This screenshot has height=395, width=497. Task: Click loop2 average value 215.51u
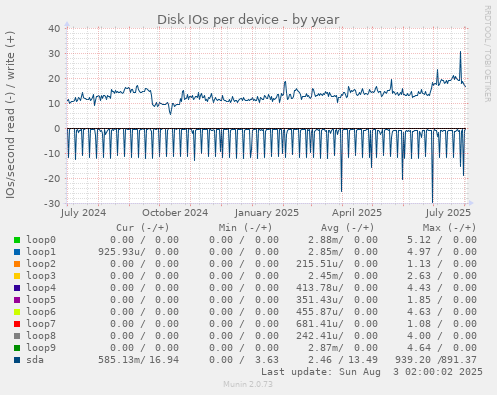click(318, 264)
